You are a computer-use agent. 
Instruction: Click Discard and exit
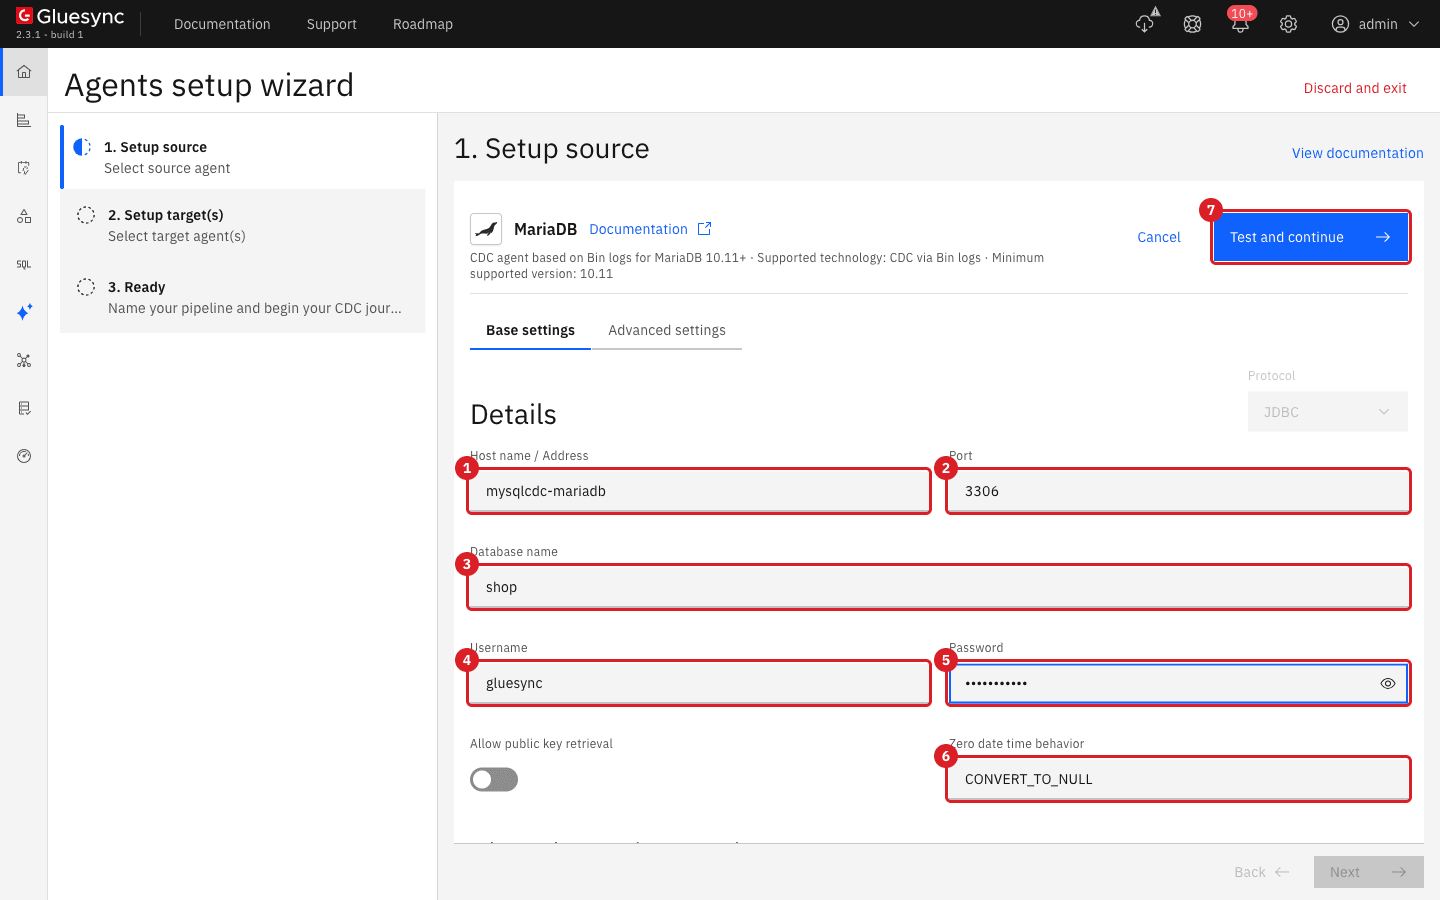pos(1355,88)
